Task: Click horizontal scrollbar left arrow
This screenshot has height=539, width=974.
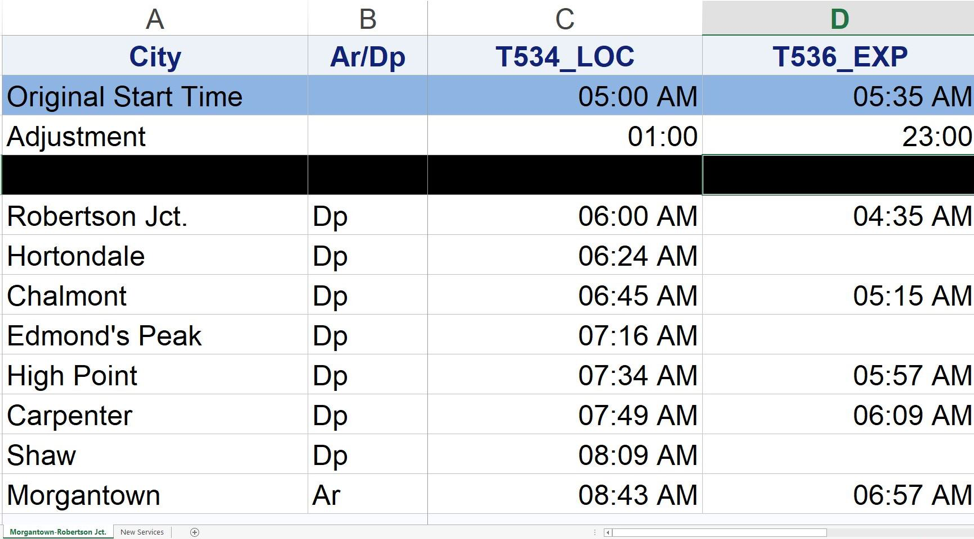Action: pos(608,532)
